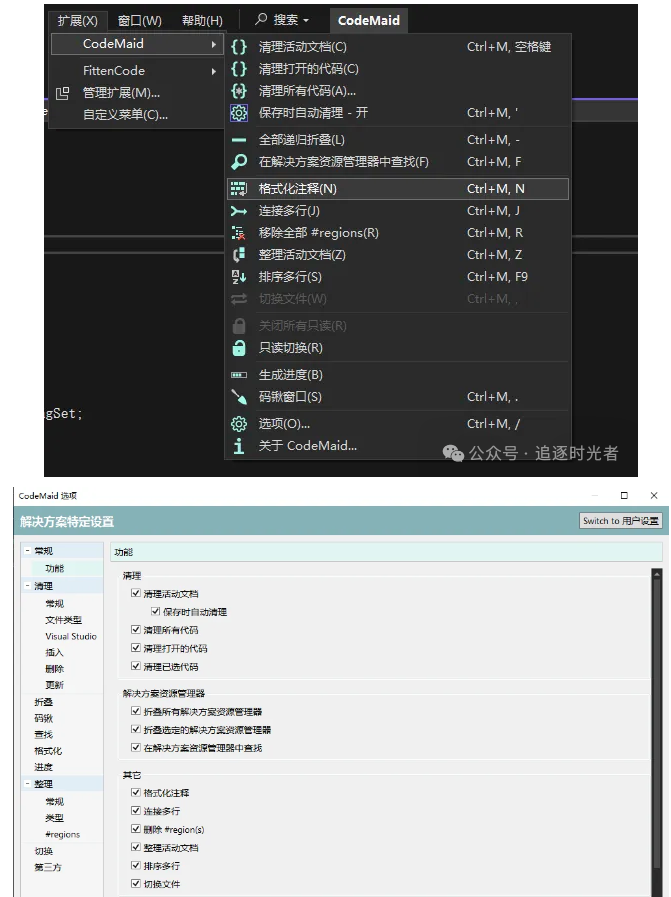Click the info icon beside 关于 CodeMaid...

(x=239, y=446)
